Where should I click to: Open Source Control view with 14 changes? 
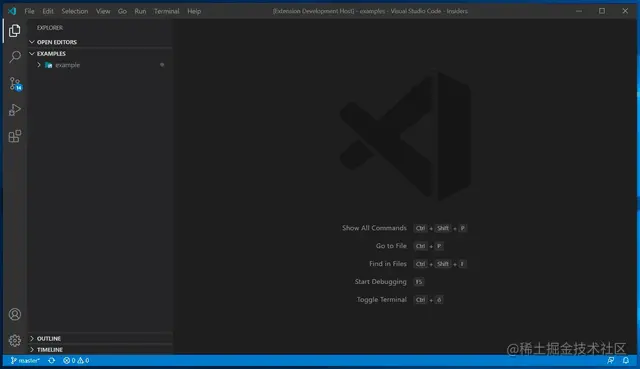pyautogui.click(x=15, y=84)
